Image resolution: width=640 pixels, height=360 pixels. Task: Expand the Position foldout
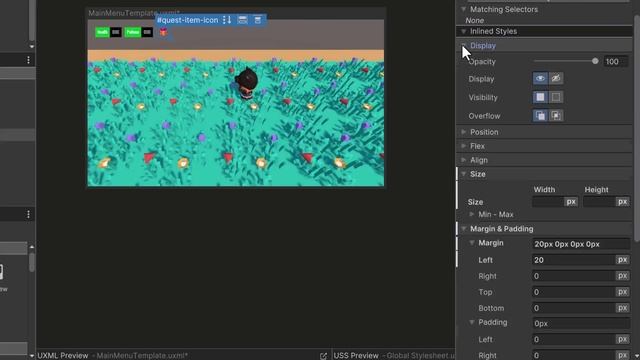click(x=464, y=132)
